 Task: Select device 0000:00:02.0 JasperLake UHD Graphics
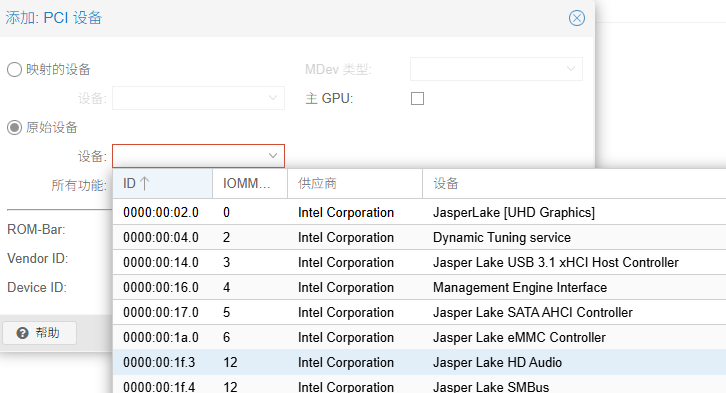[x=419, y=212]
